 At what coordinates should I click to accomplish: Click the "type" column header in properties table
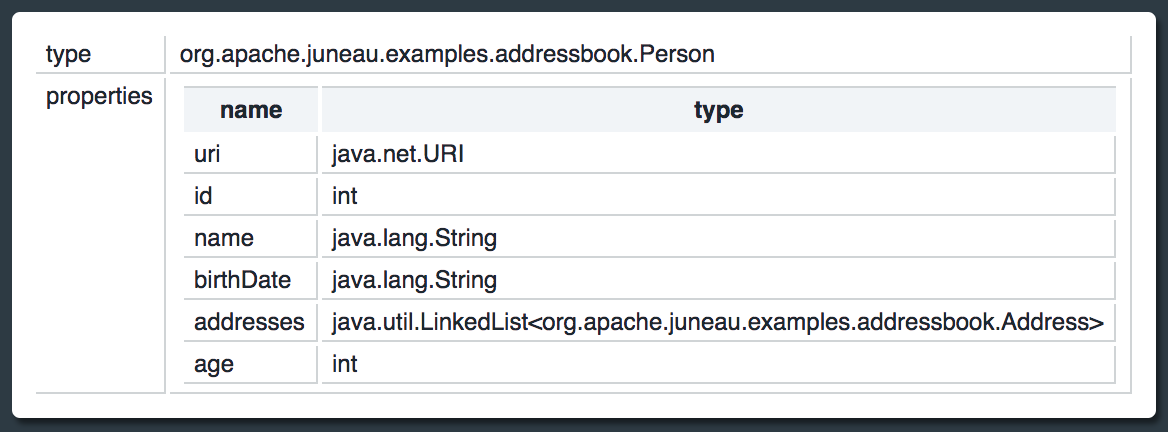718,110
